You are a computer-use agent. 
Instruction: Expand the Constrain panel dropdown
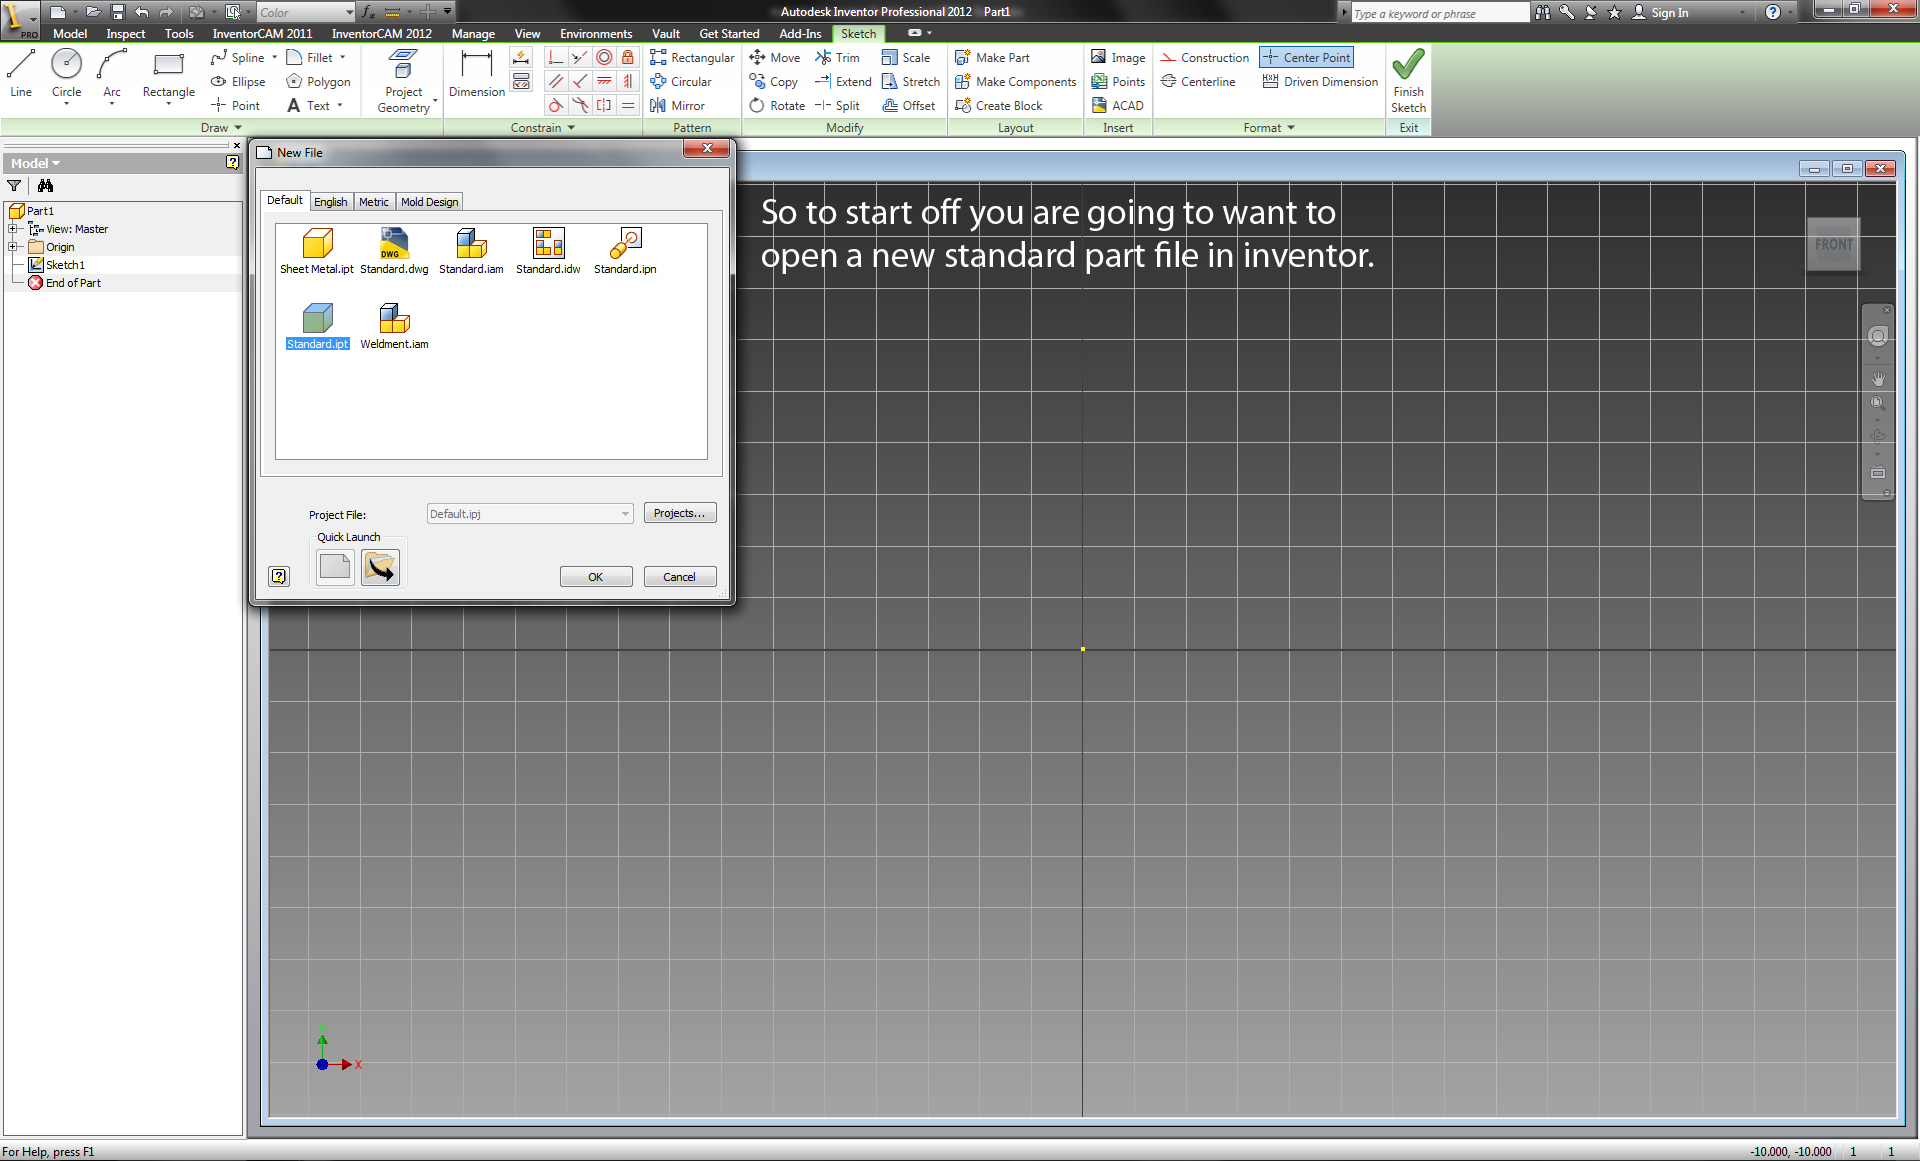coord(571,128)
